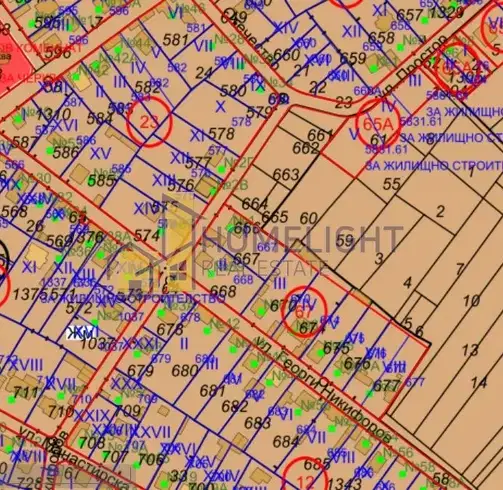
Task: Click the red circle labeled 23
Action: point(148,121)
